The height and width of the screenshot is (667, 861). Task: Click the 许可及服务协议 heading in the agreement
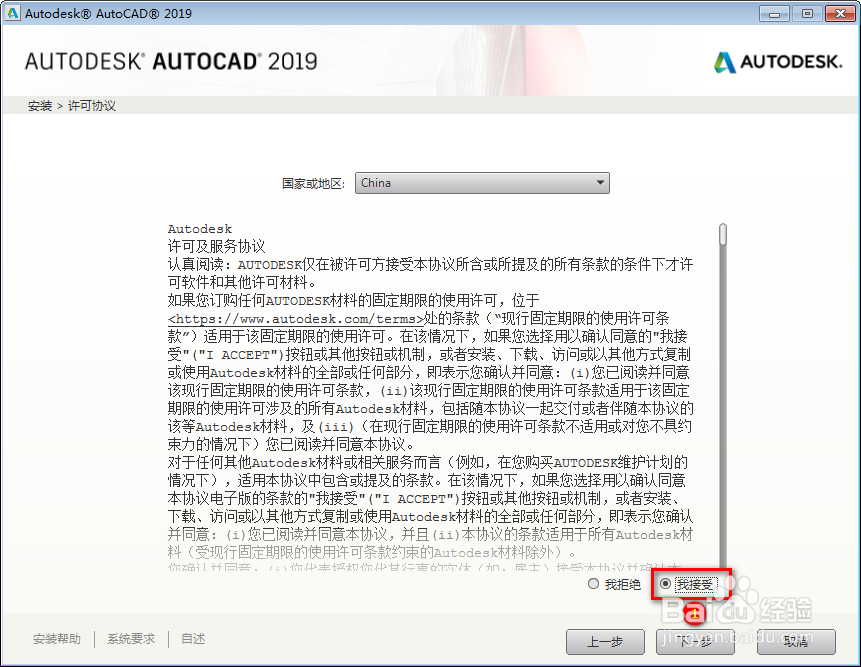[x=216, y=246]
